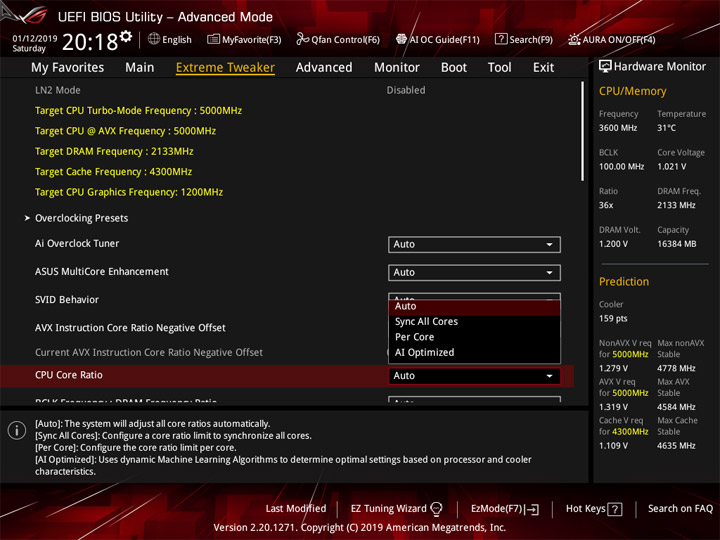Click the 20:18 clock display
720x540 pixels.
90,42
